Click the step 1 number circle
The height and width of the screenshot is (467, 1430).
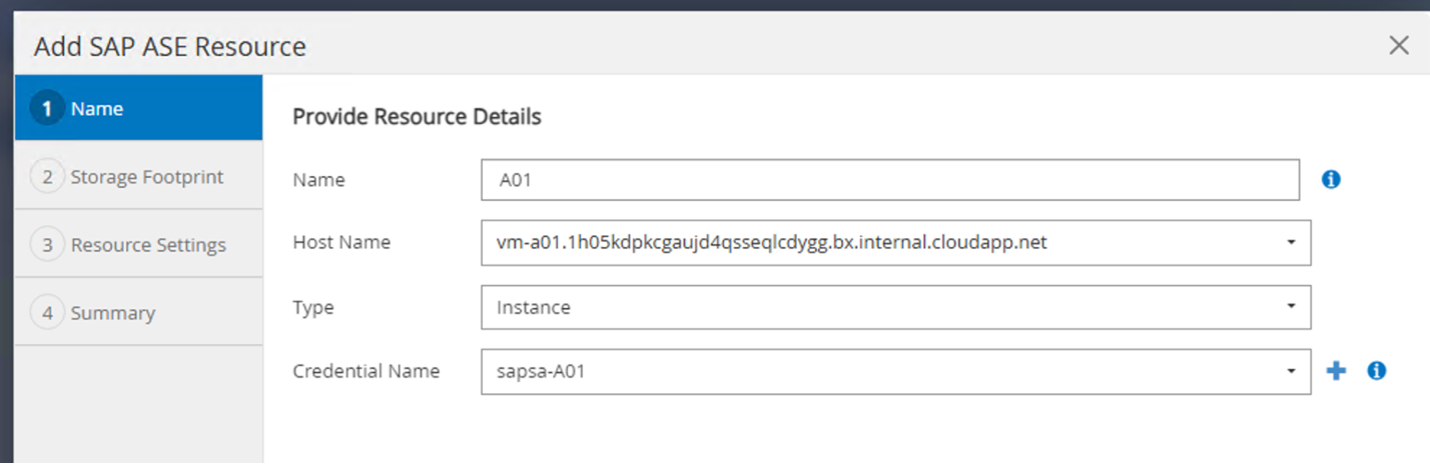47,109
